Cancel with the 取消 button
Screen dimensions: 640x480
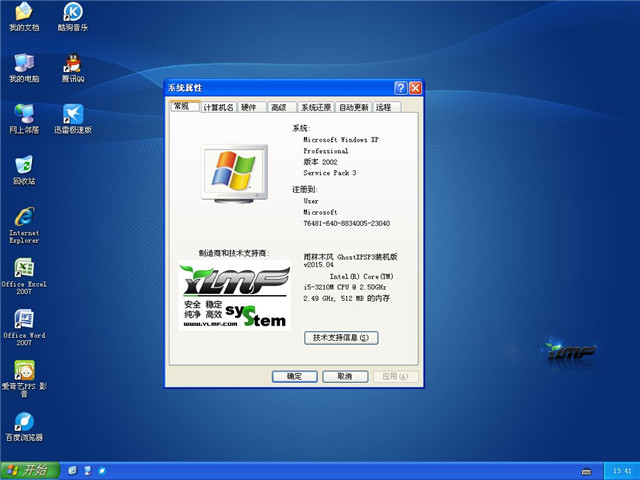(345, 376)
